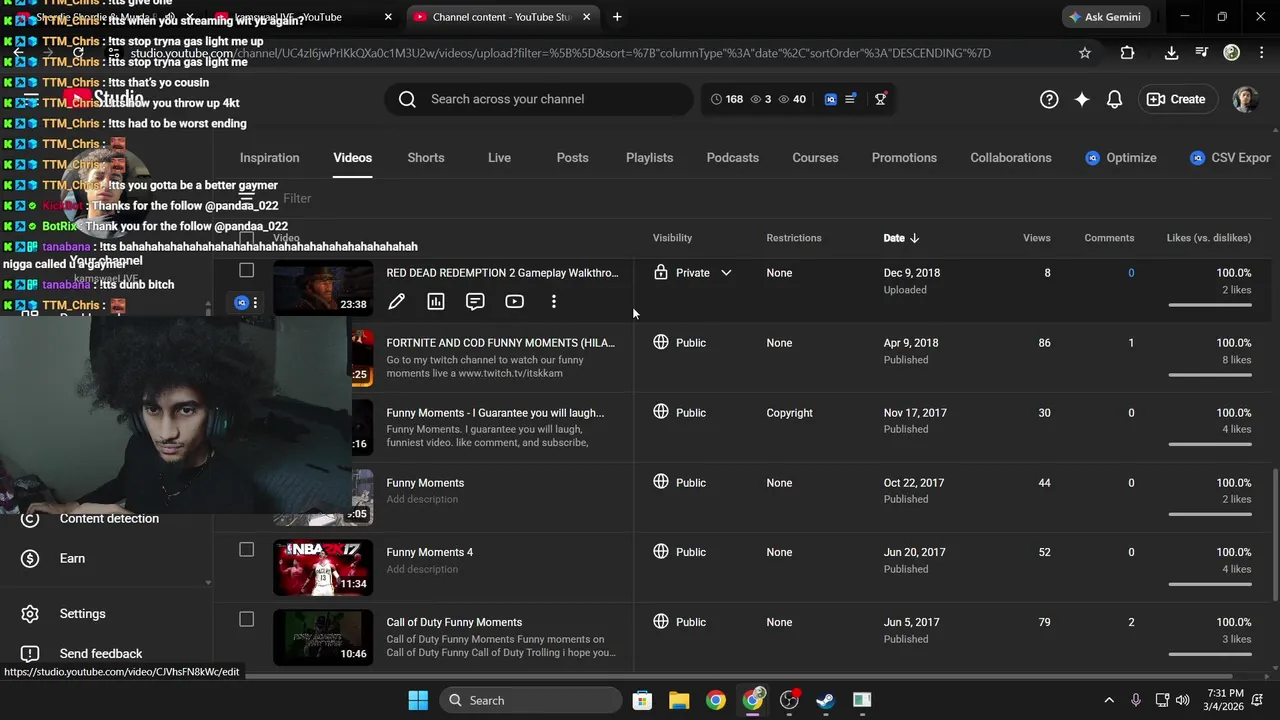The height and width of the screenshot is (720, 1280).
Task: Click Search across your channel field
Action: (x=538, y=99)
